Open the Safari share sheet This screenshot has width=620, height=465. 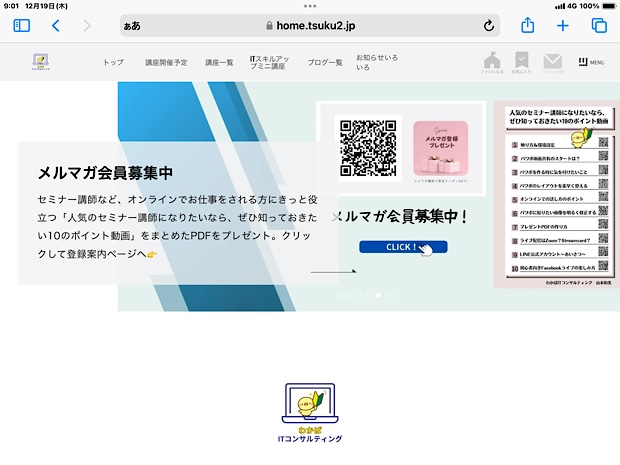(528, 26)
